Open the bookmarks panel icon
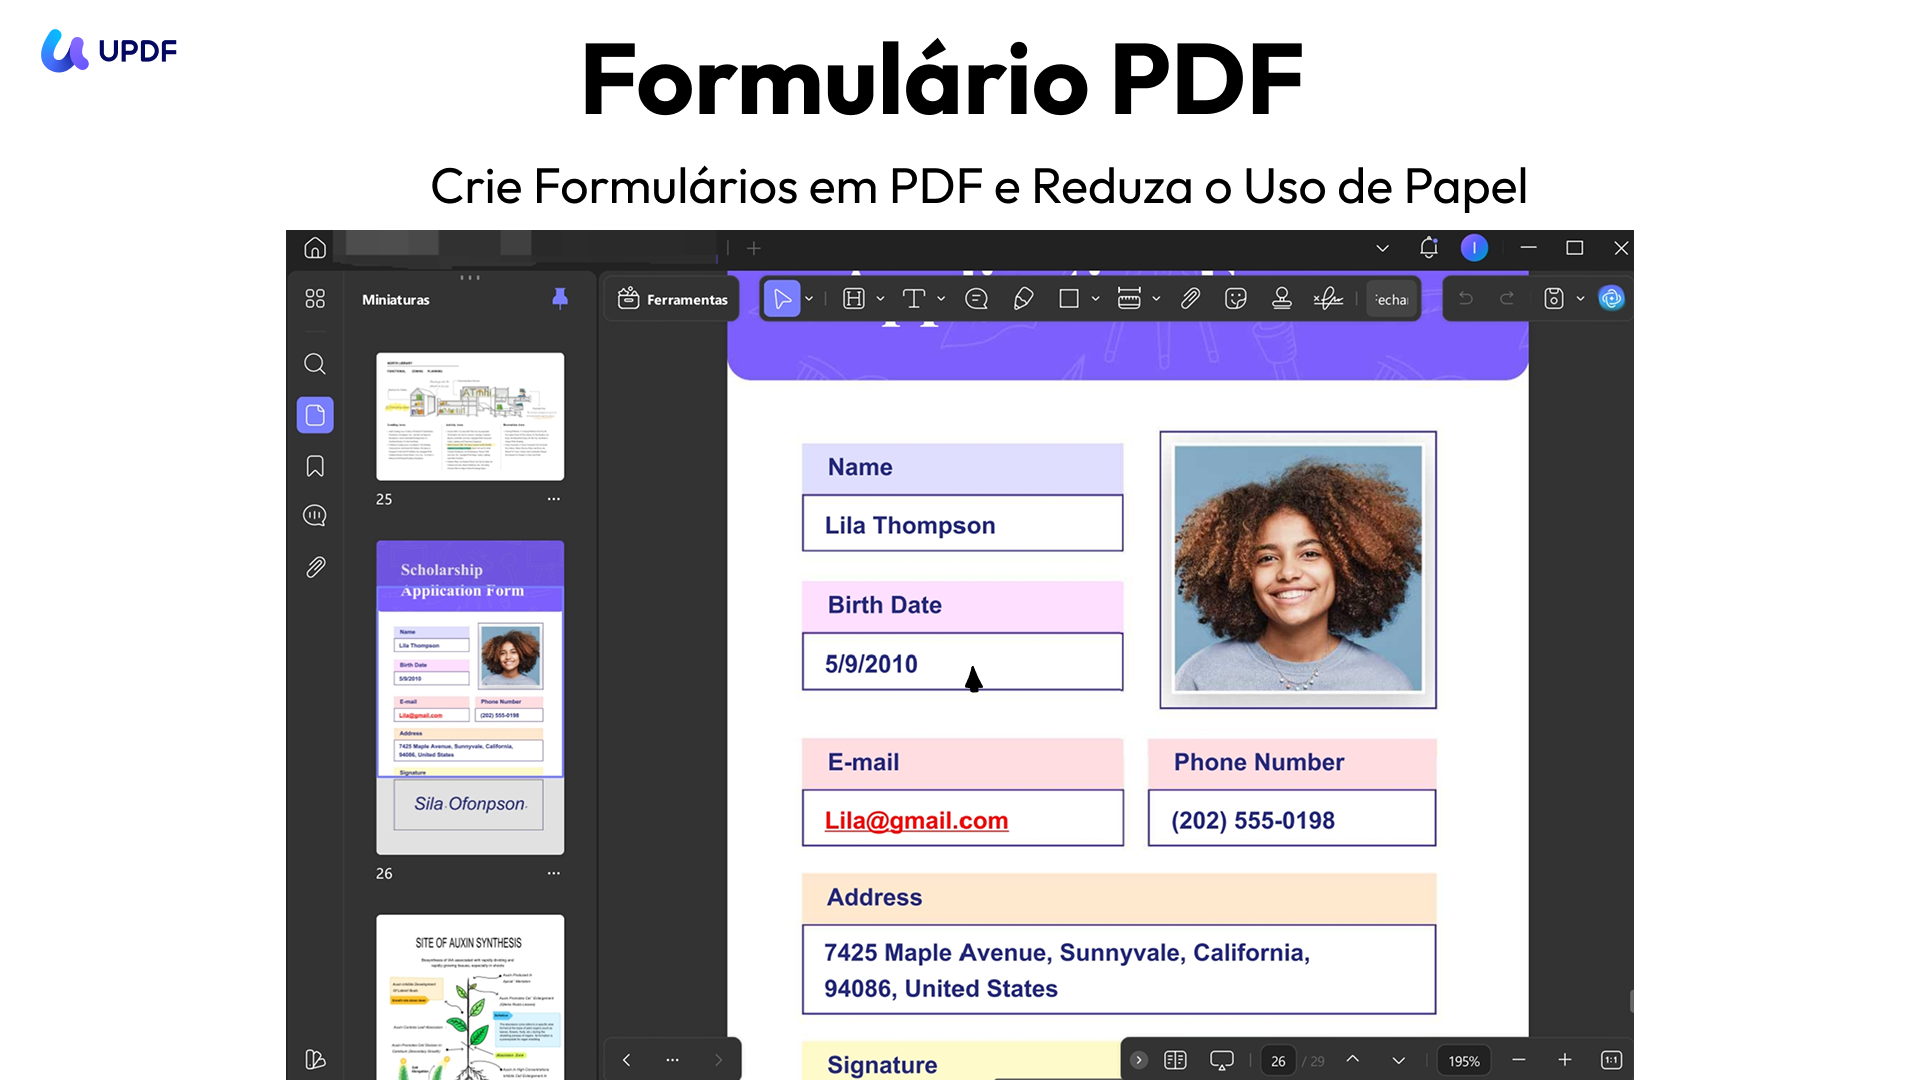 coord(315,466)
